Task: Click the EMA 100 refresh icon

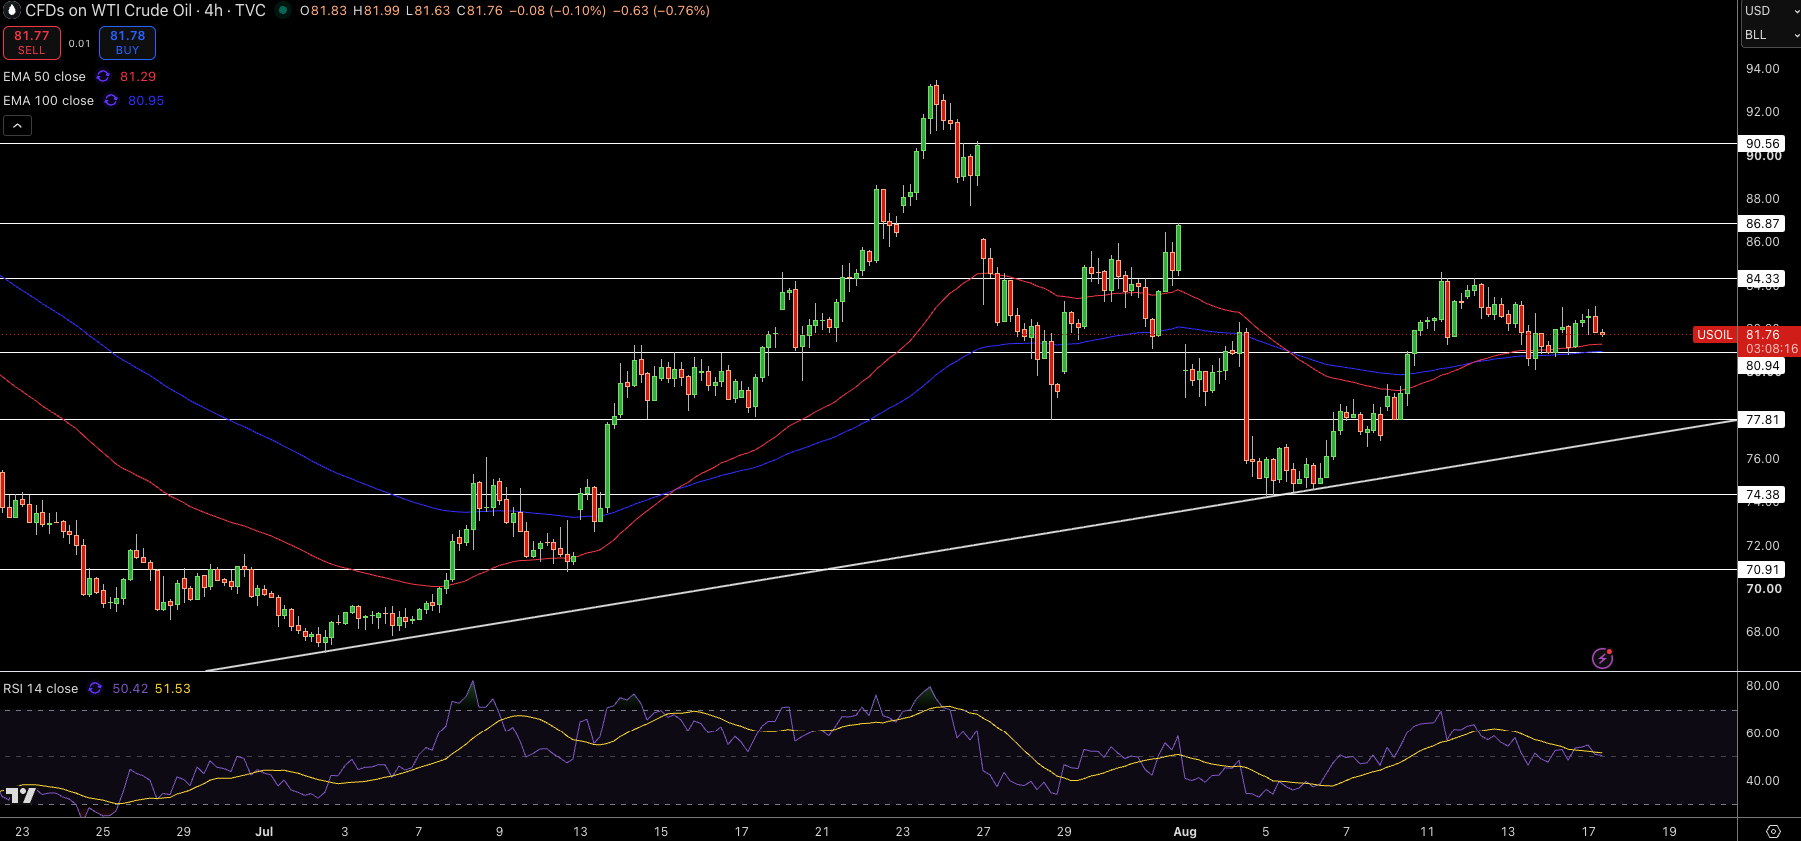Action: pos(111,100)
